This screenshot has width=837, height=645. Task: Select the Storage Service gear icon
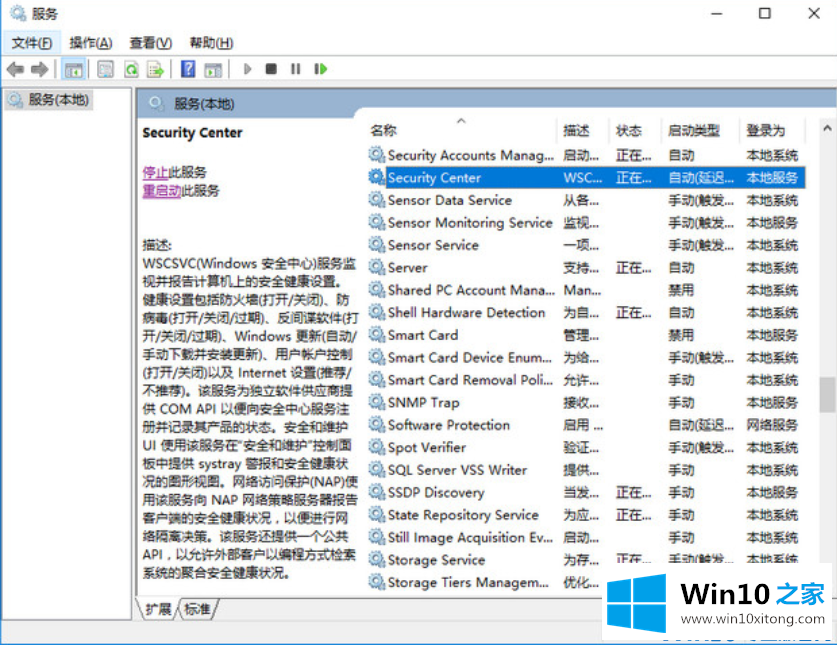[x=376, y=559]
